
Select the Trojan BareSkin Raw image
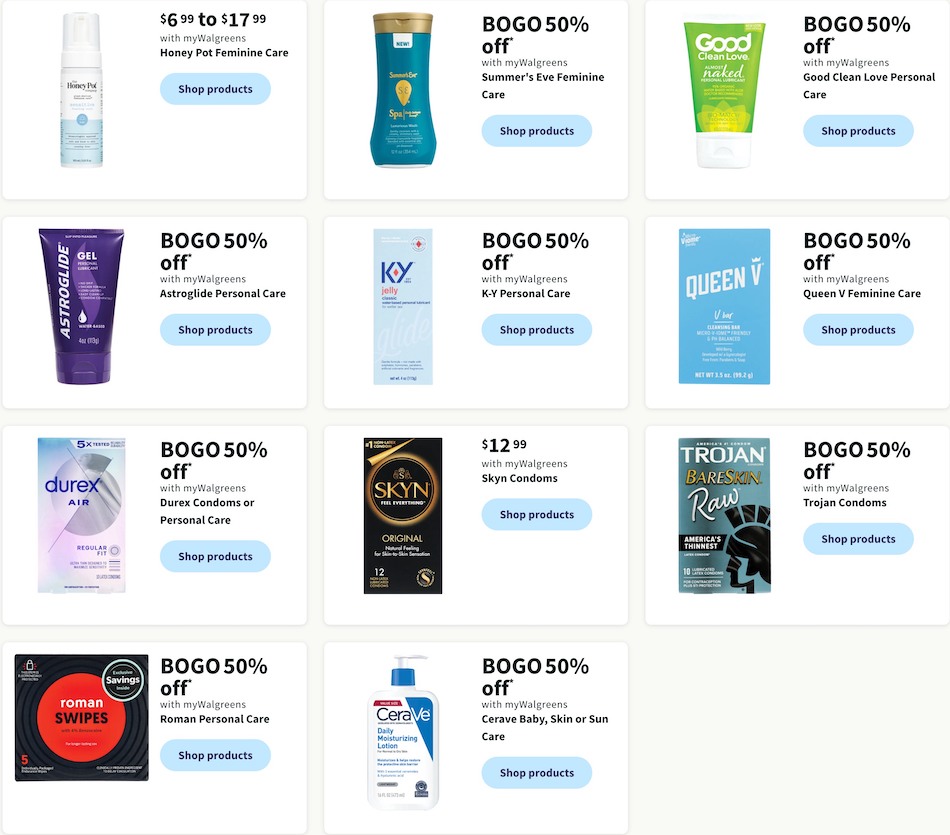point(724,515)
